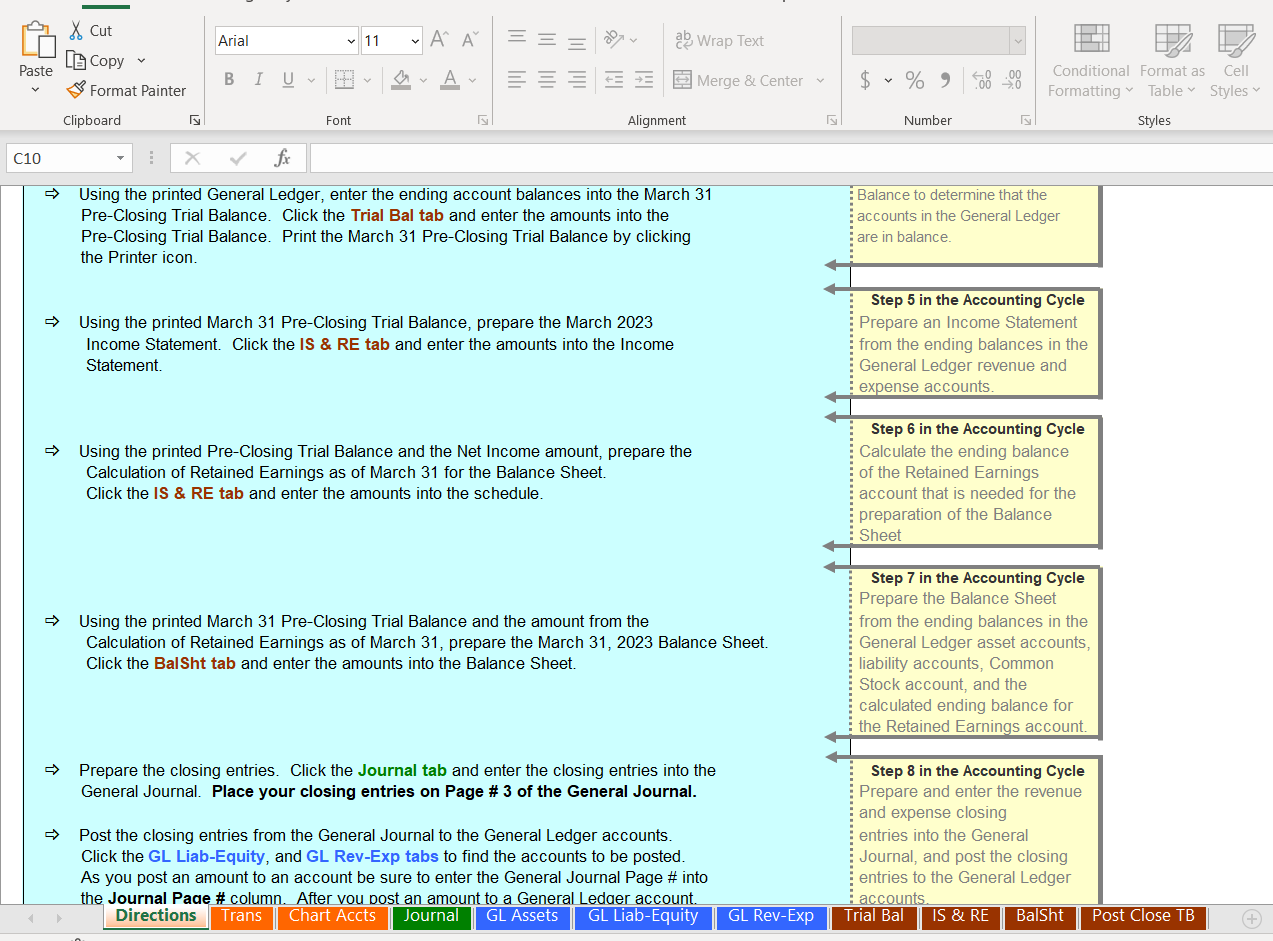Decrease font size icon
The height and width of the screenshot is (941, 1273).
click(470, 40)
